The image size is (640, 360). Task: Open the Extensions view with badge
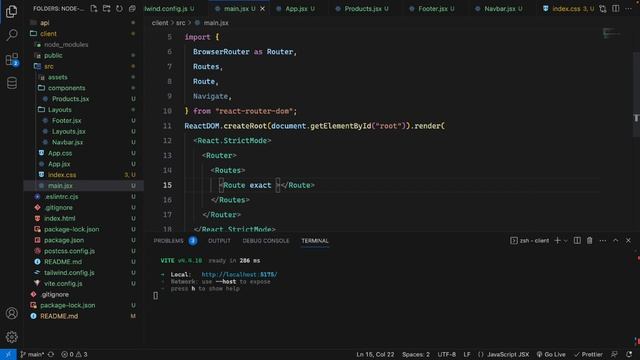11,60
